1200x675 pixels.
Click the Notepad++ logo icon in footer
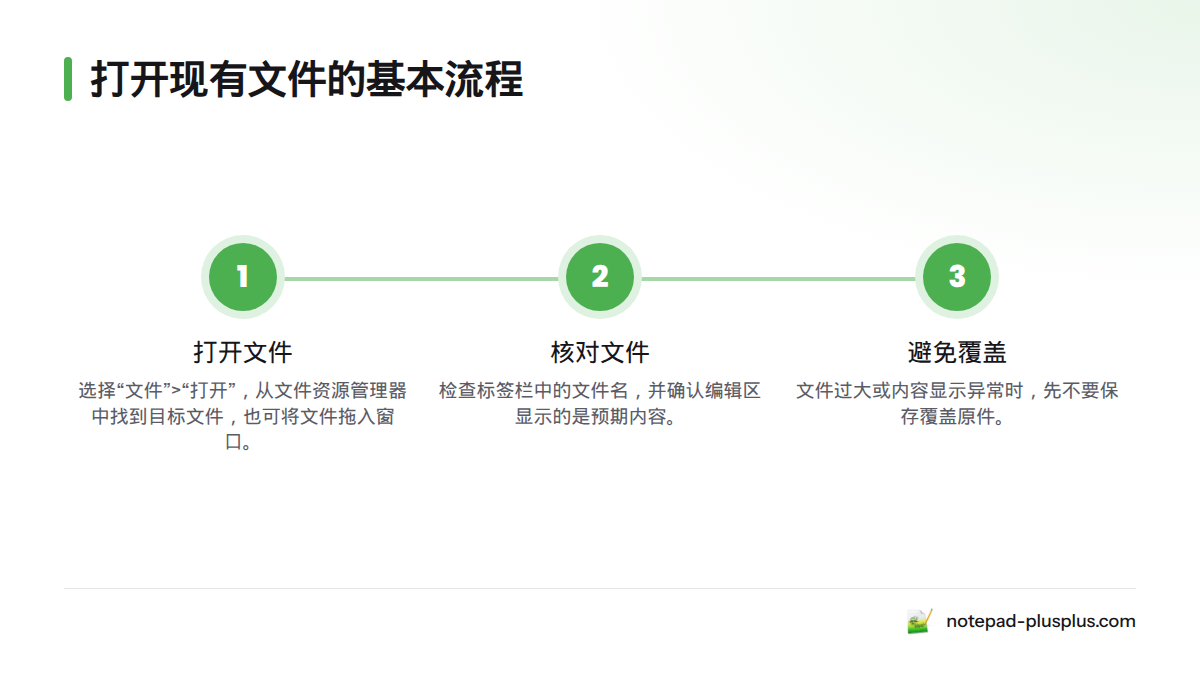pyautogui.click(x=920, y=621)
